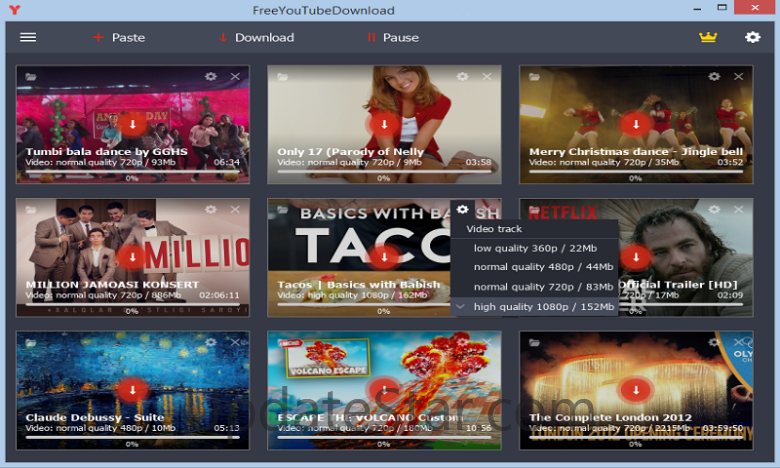Select normal quality 720p / 83Mb
This screenshot has width=780, height=468.
tap(534, 287)
